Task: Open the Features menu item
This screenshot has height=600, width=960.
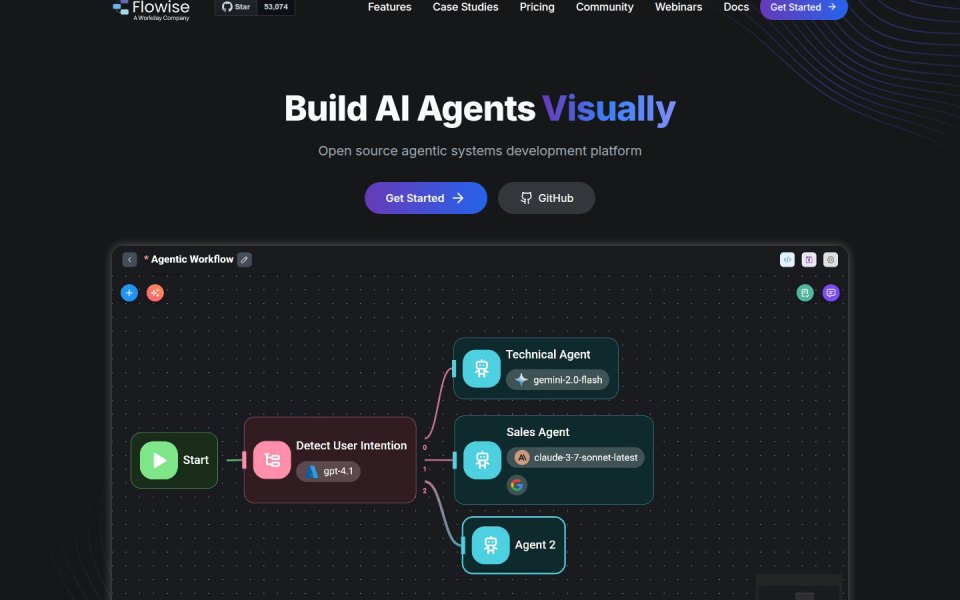Action: 389,7
